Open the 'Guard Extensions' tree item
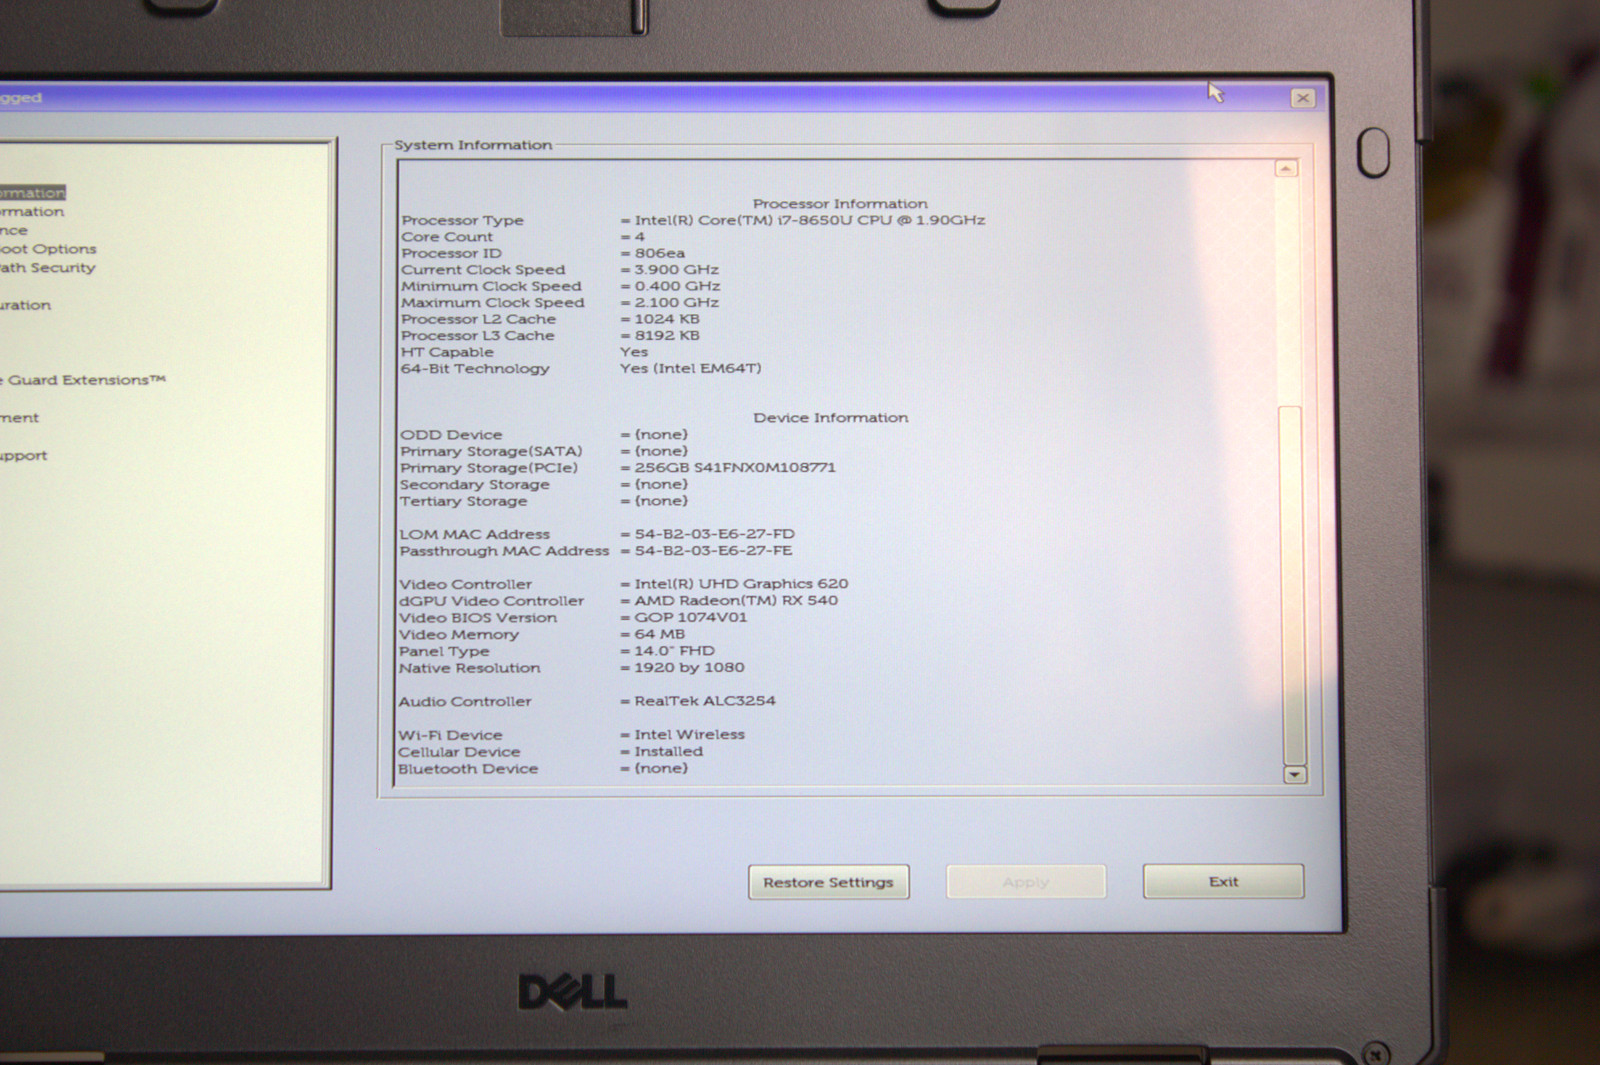This screenshot has height=1065, width=1600. (x=83, y=380)
